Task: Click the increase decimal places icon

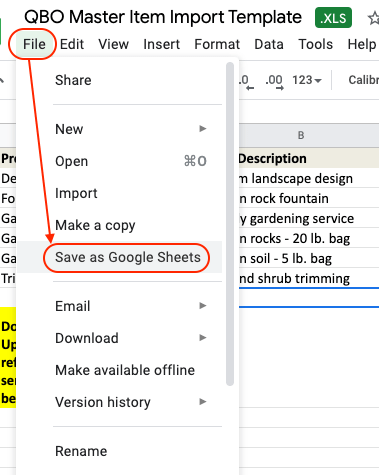Action: pos(274,81)
